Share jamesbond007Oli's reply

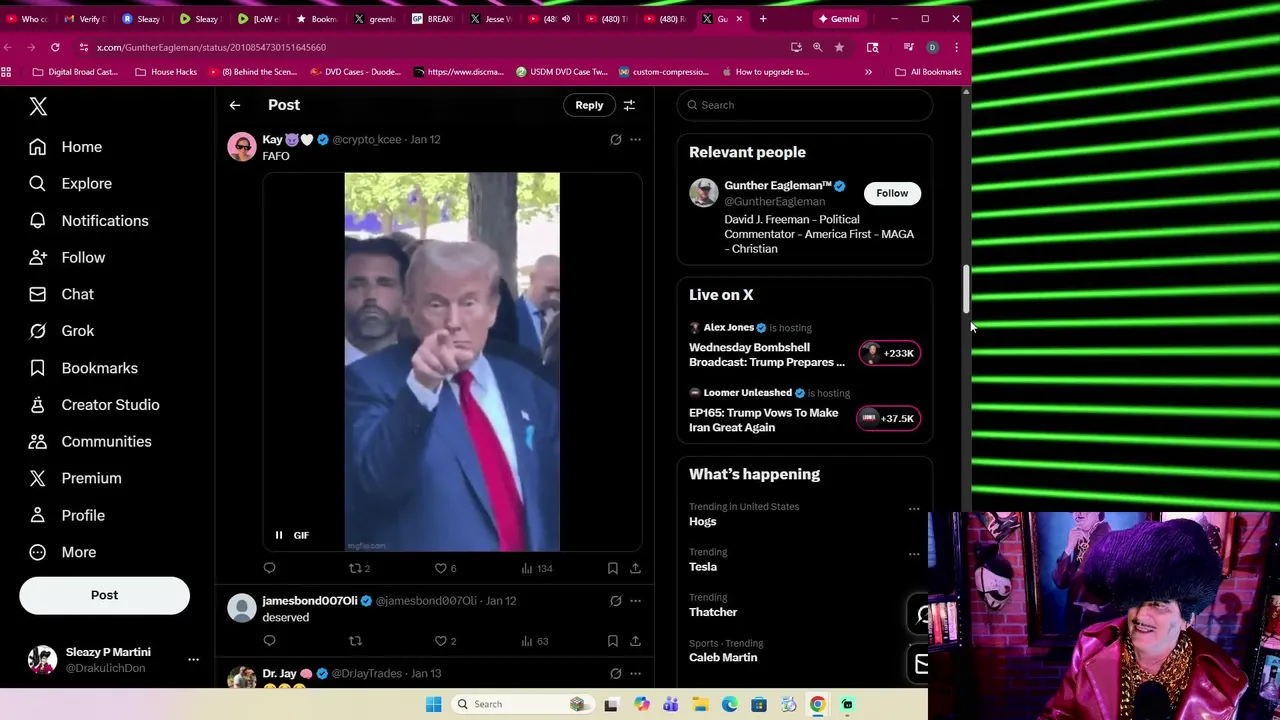coord(635,641)
